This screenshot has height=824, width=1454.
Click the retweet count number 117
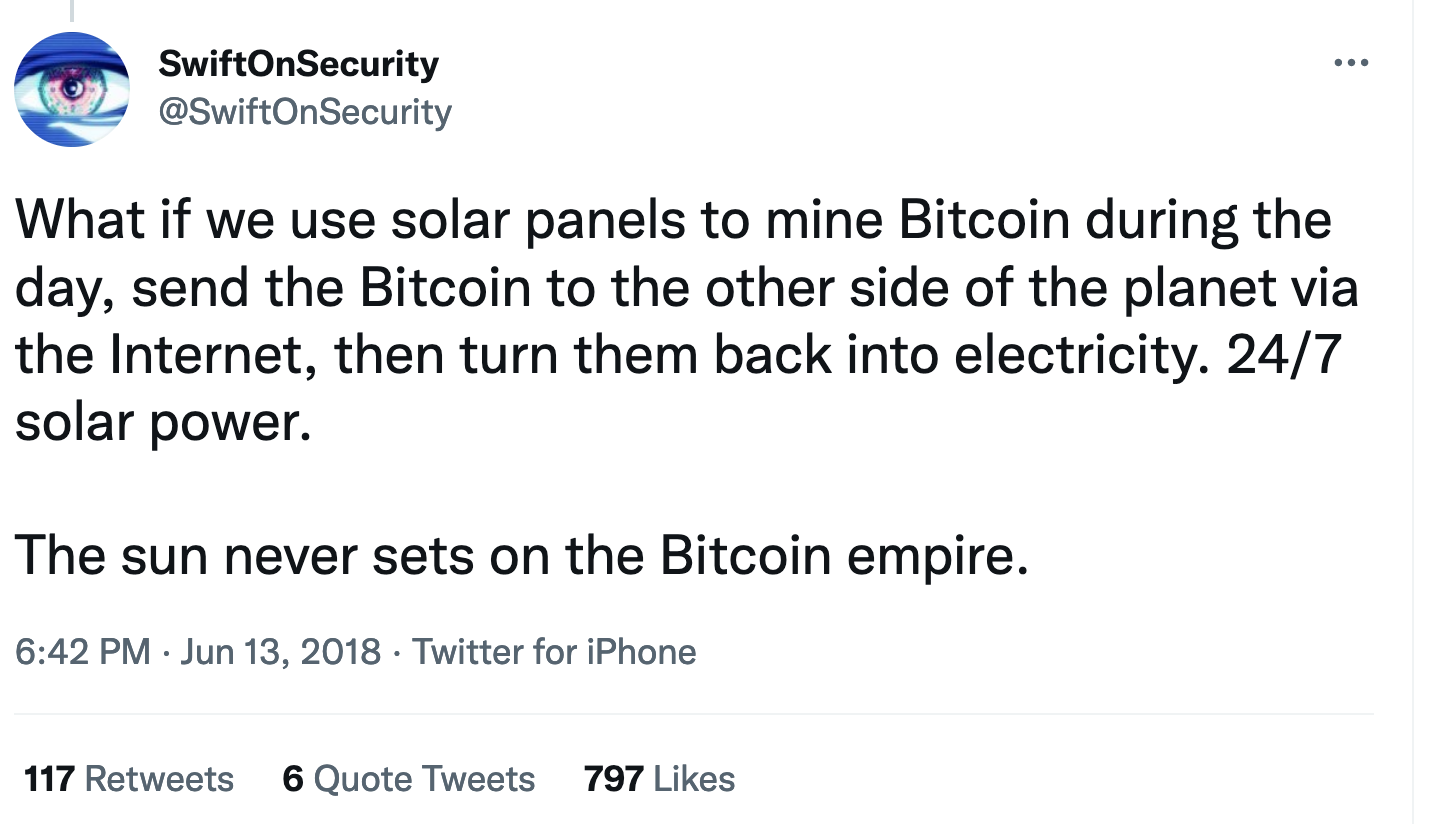click(x=51, y=779)
